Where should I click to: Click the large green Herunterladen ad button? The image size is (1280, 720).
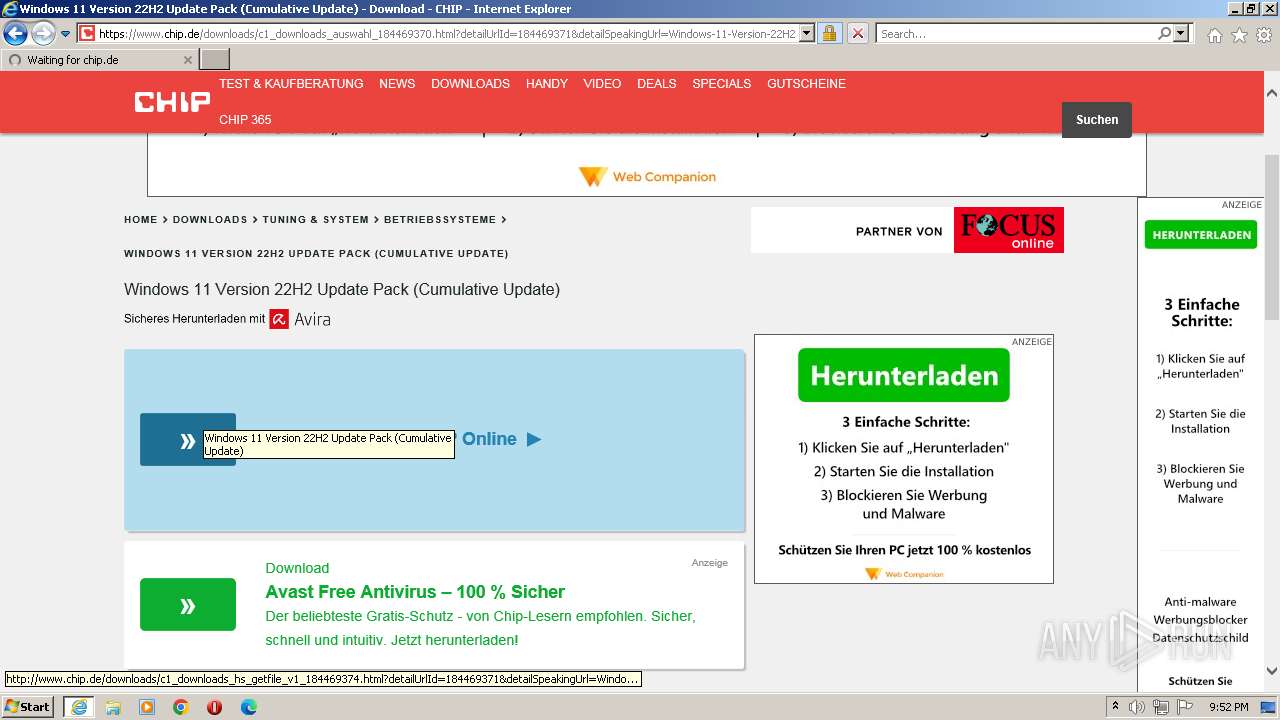[904, 375]
